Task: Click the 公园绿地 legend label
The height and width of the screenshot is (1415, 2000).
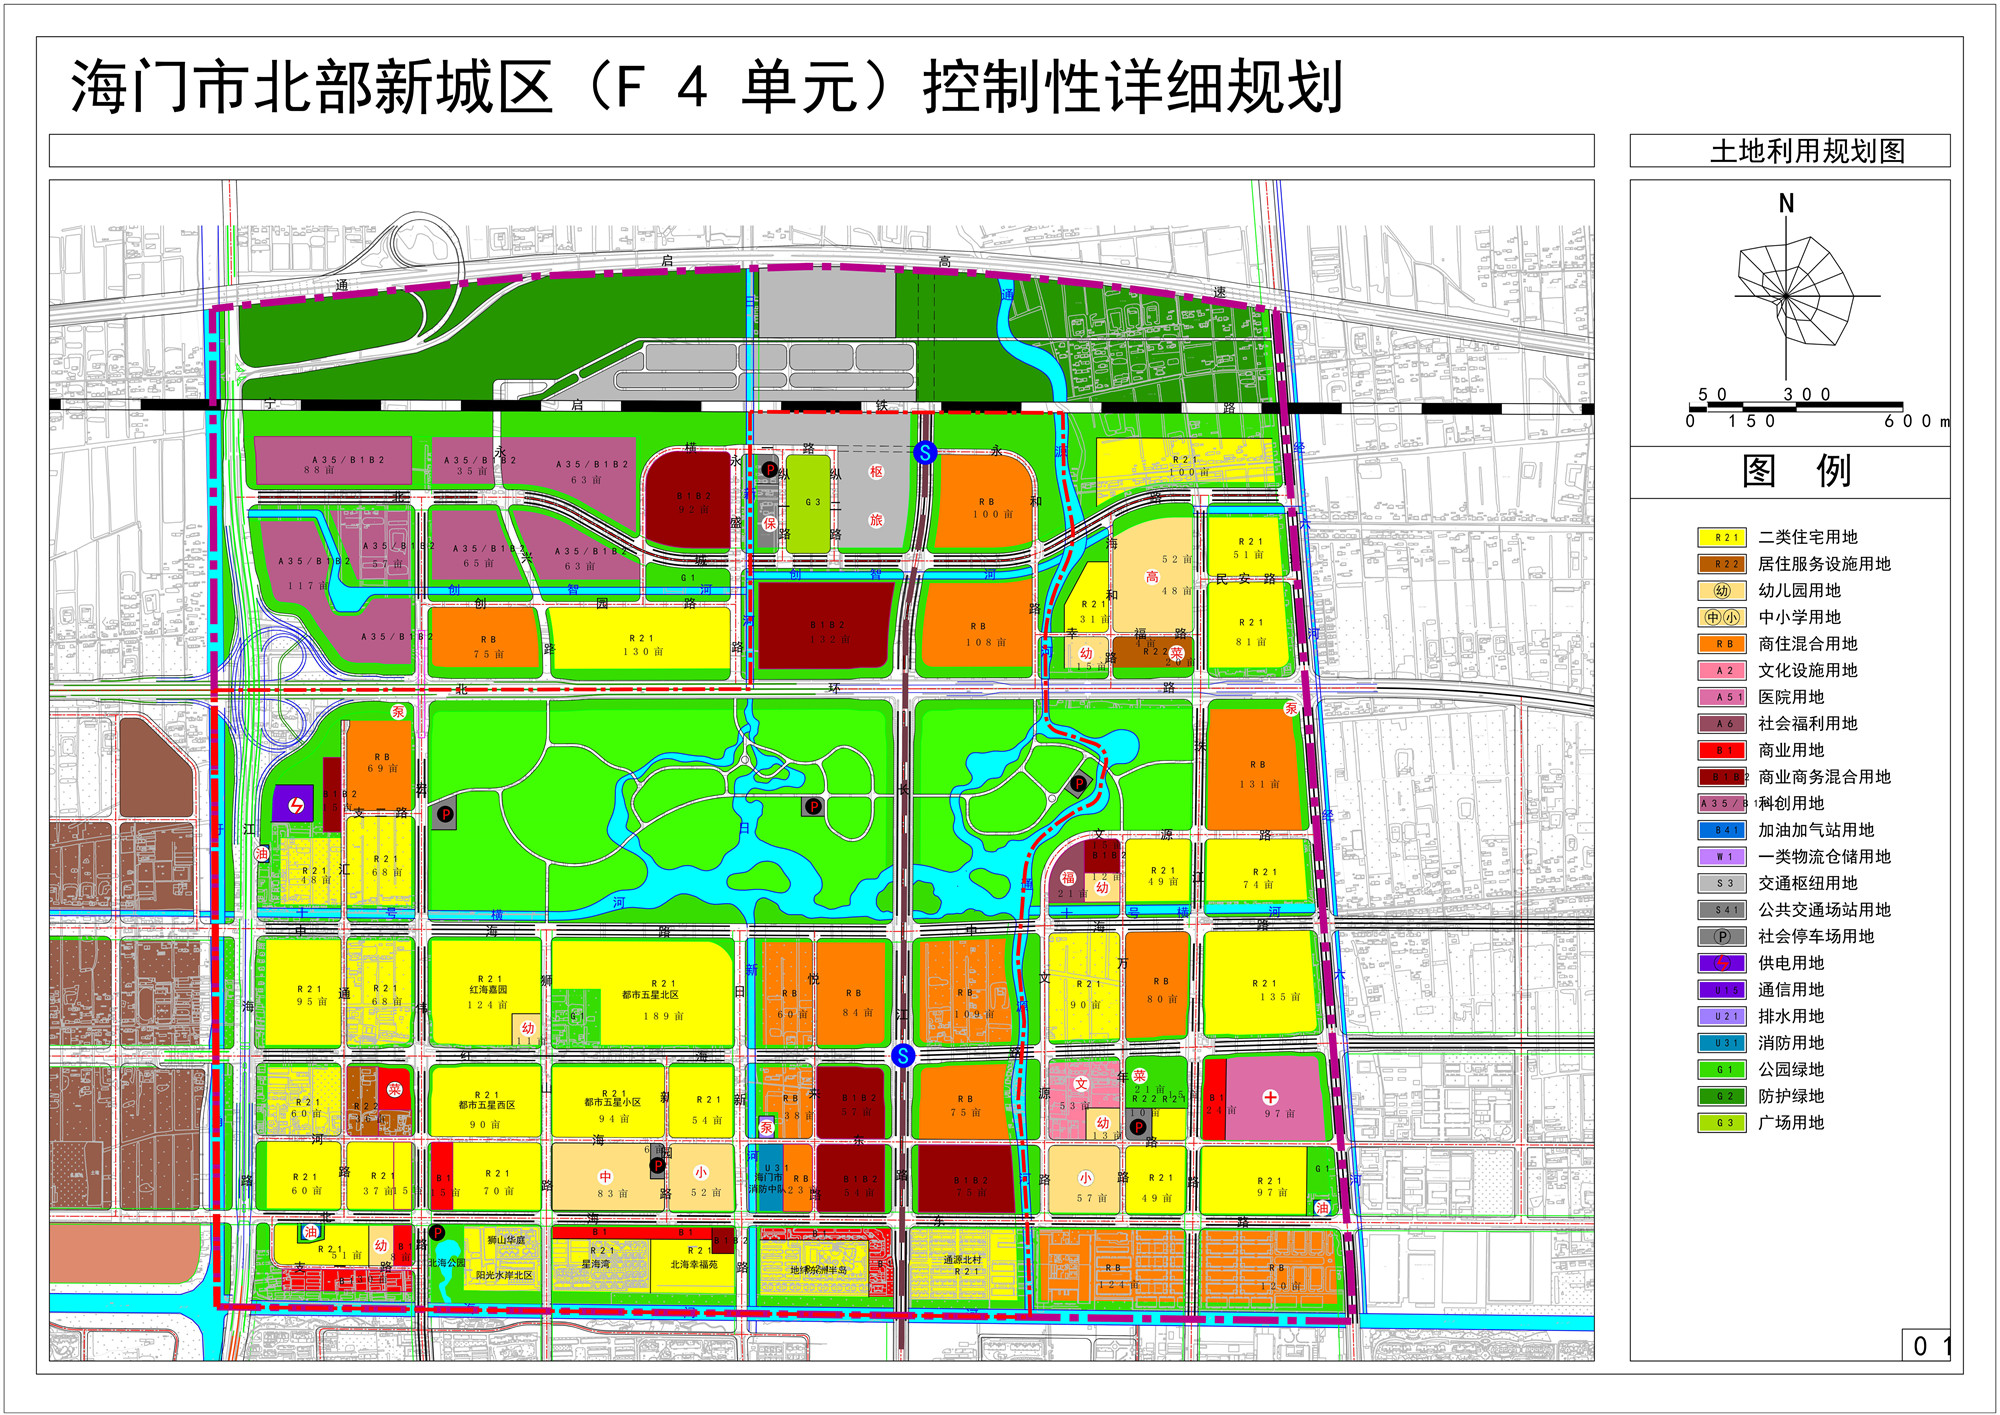Action: (1791, 1070)
